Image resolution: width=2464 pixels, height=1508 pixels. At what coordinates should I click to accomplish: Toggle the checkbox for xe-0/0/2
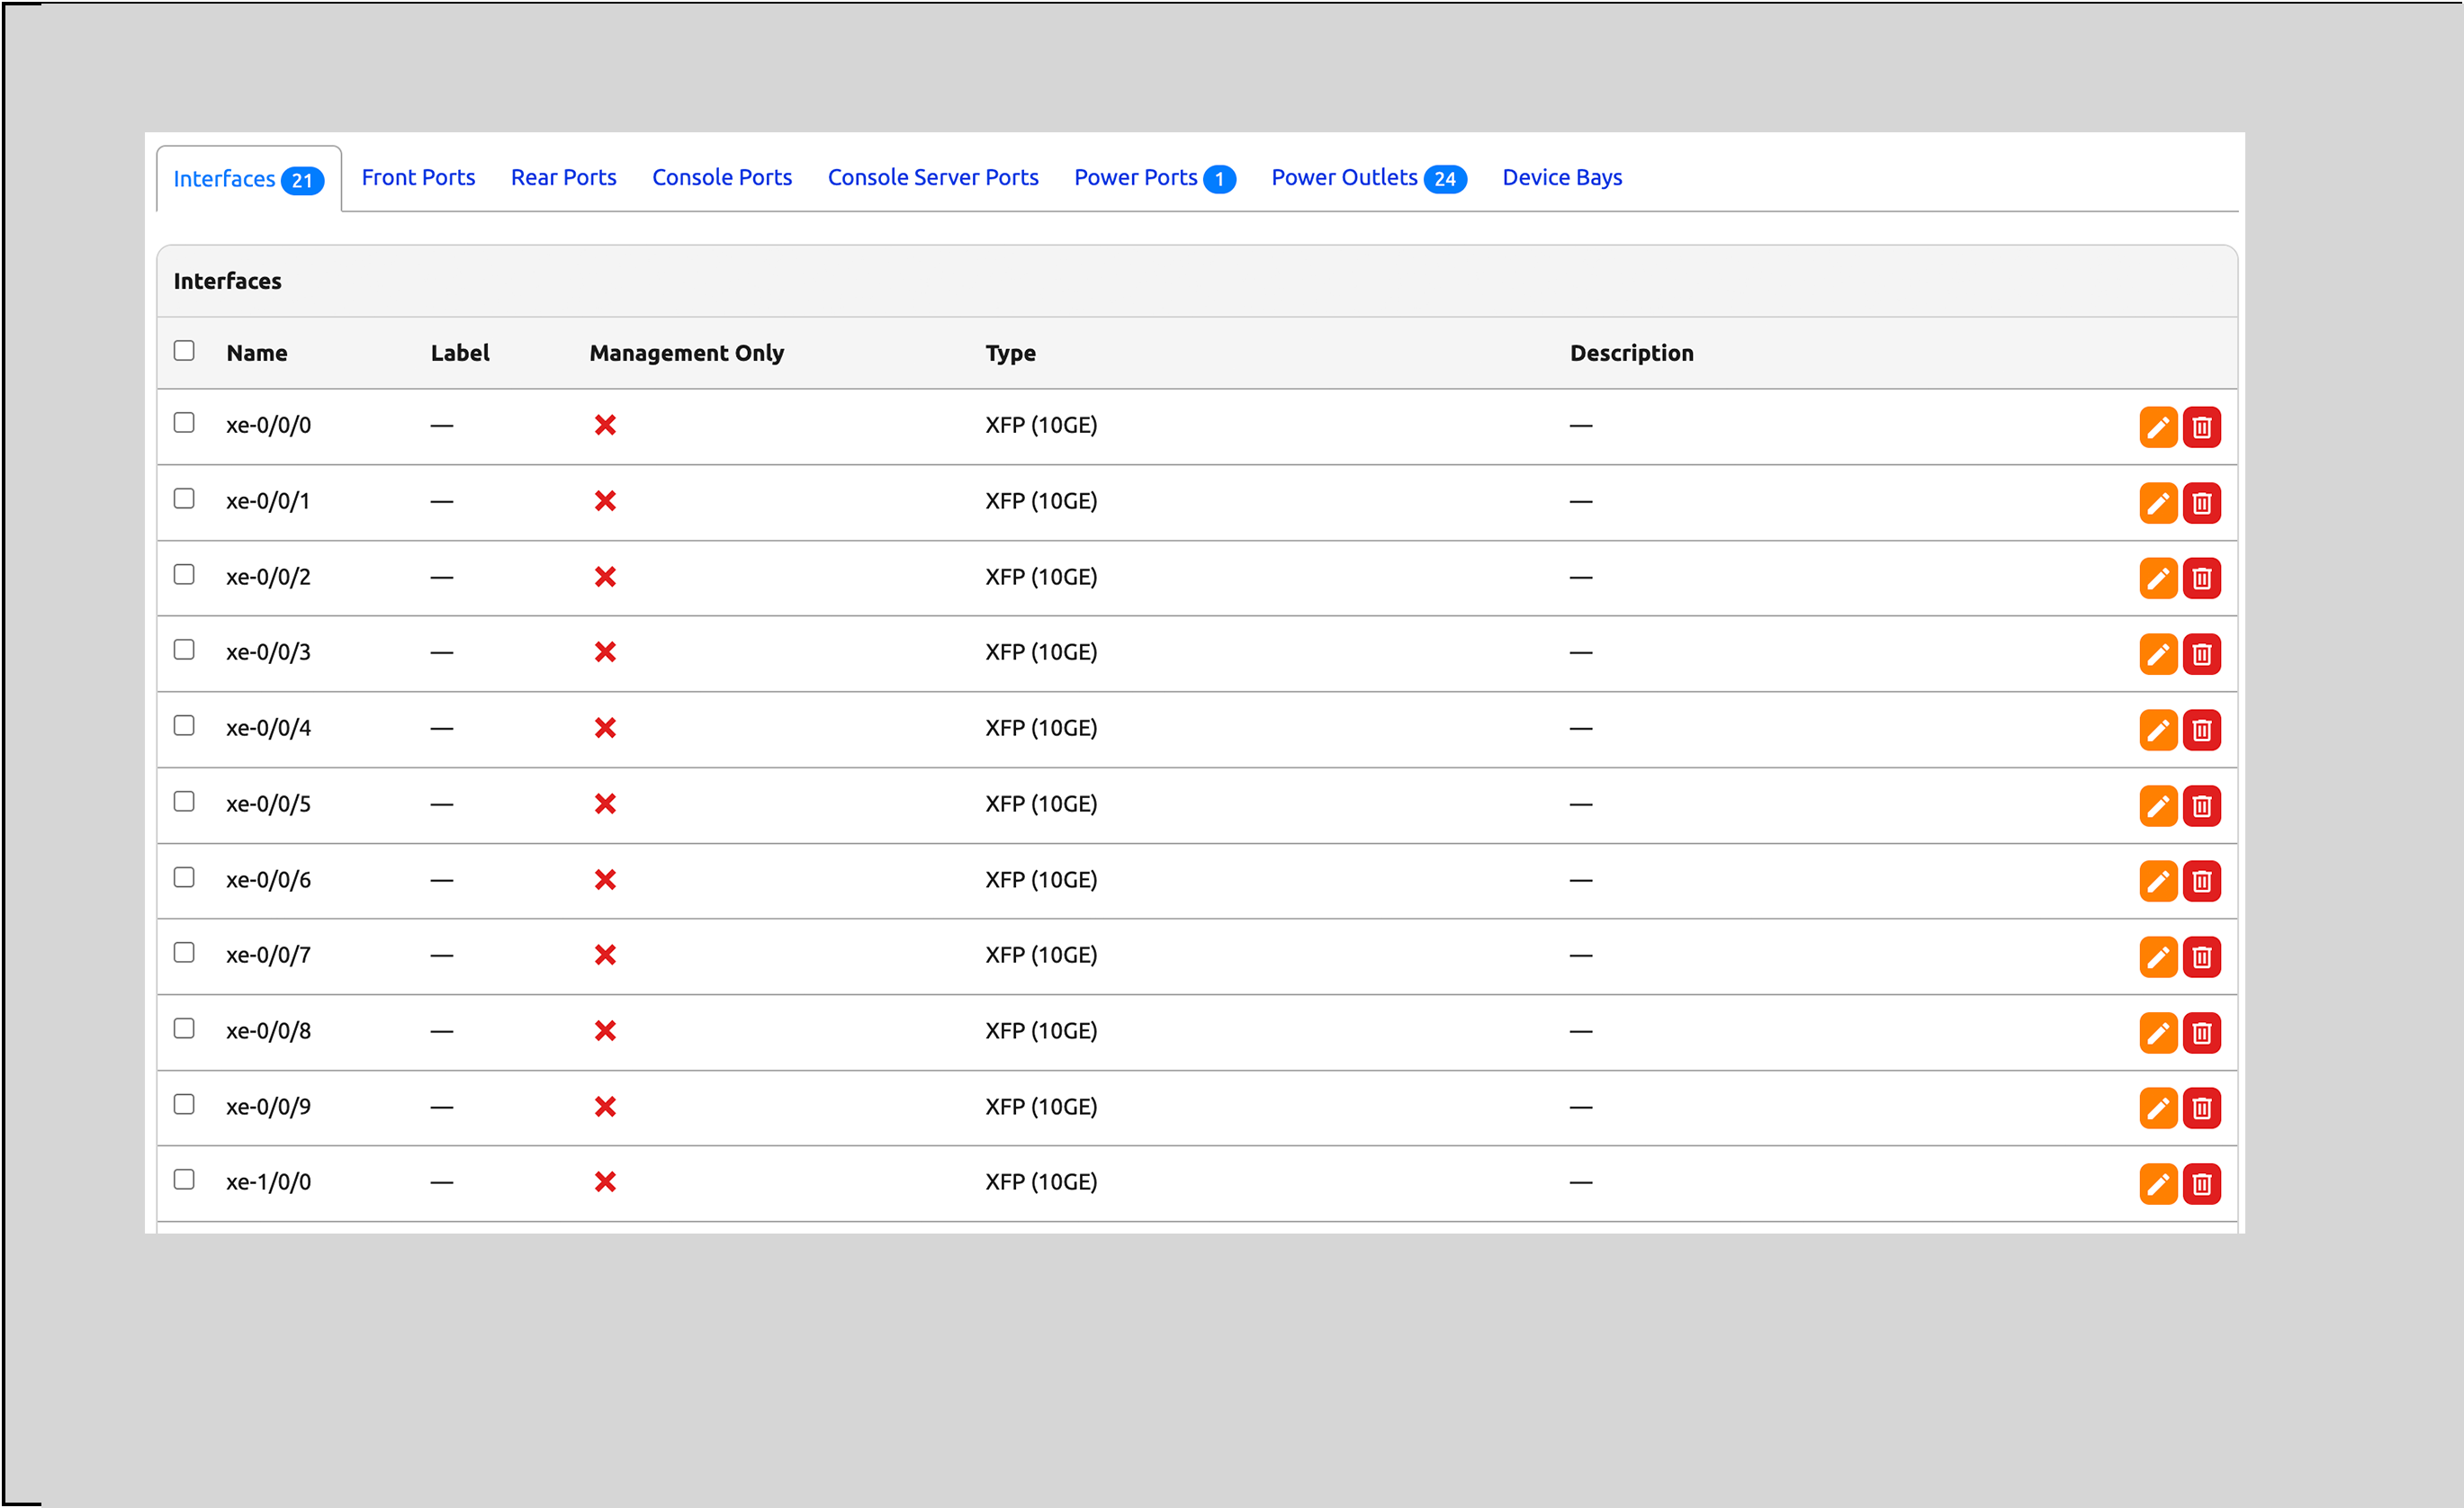184,574
